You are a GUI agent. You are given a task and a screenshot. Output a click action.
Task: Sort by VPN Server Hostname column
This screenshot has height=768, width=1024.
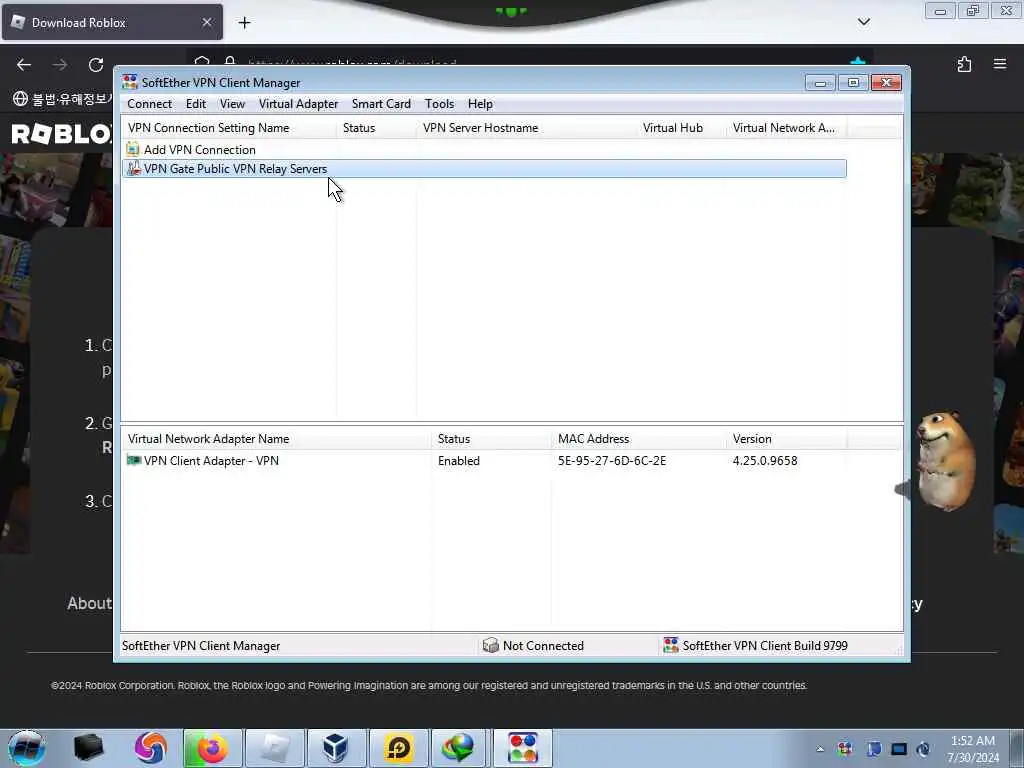[526, 128]
